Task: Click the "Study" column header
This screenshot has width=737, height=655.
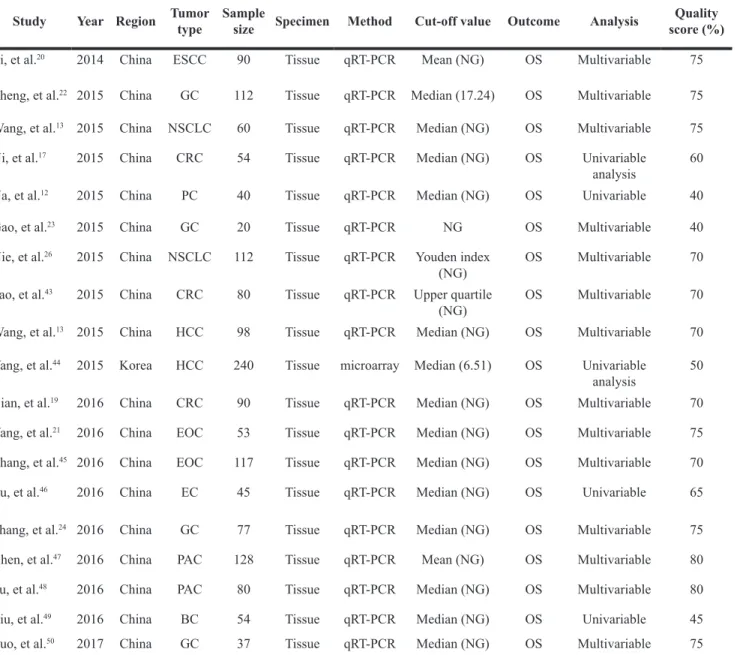Action: click(x=29, y=21)
